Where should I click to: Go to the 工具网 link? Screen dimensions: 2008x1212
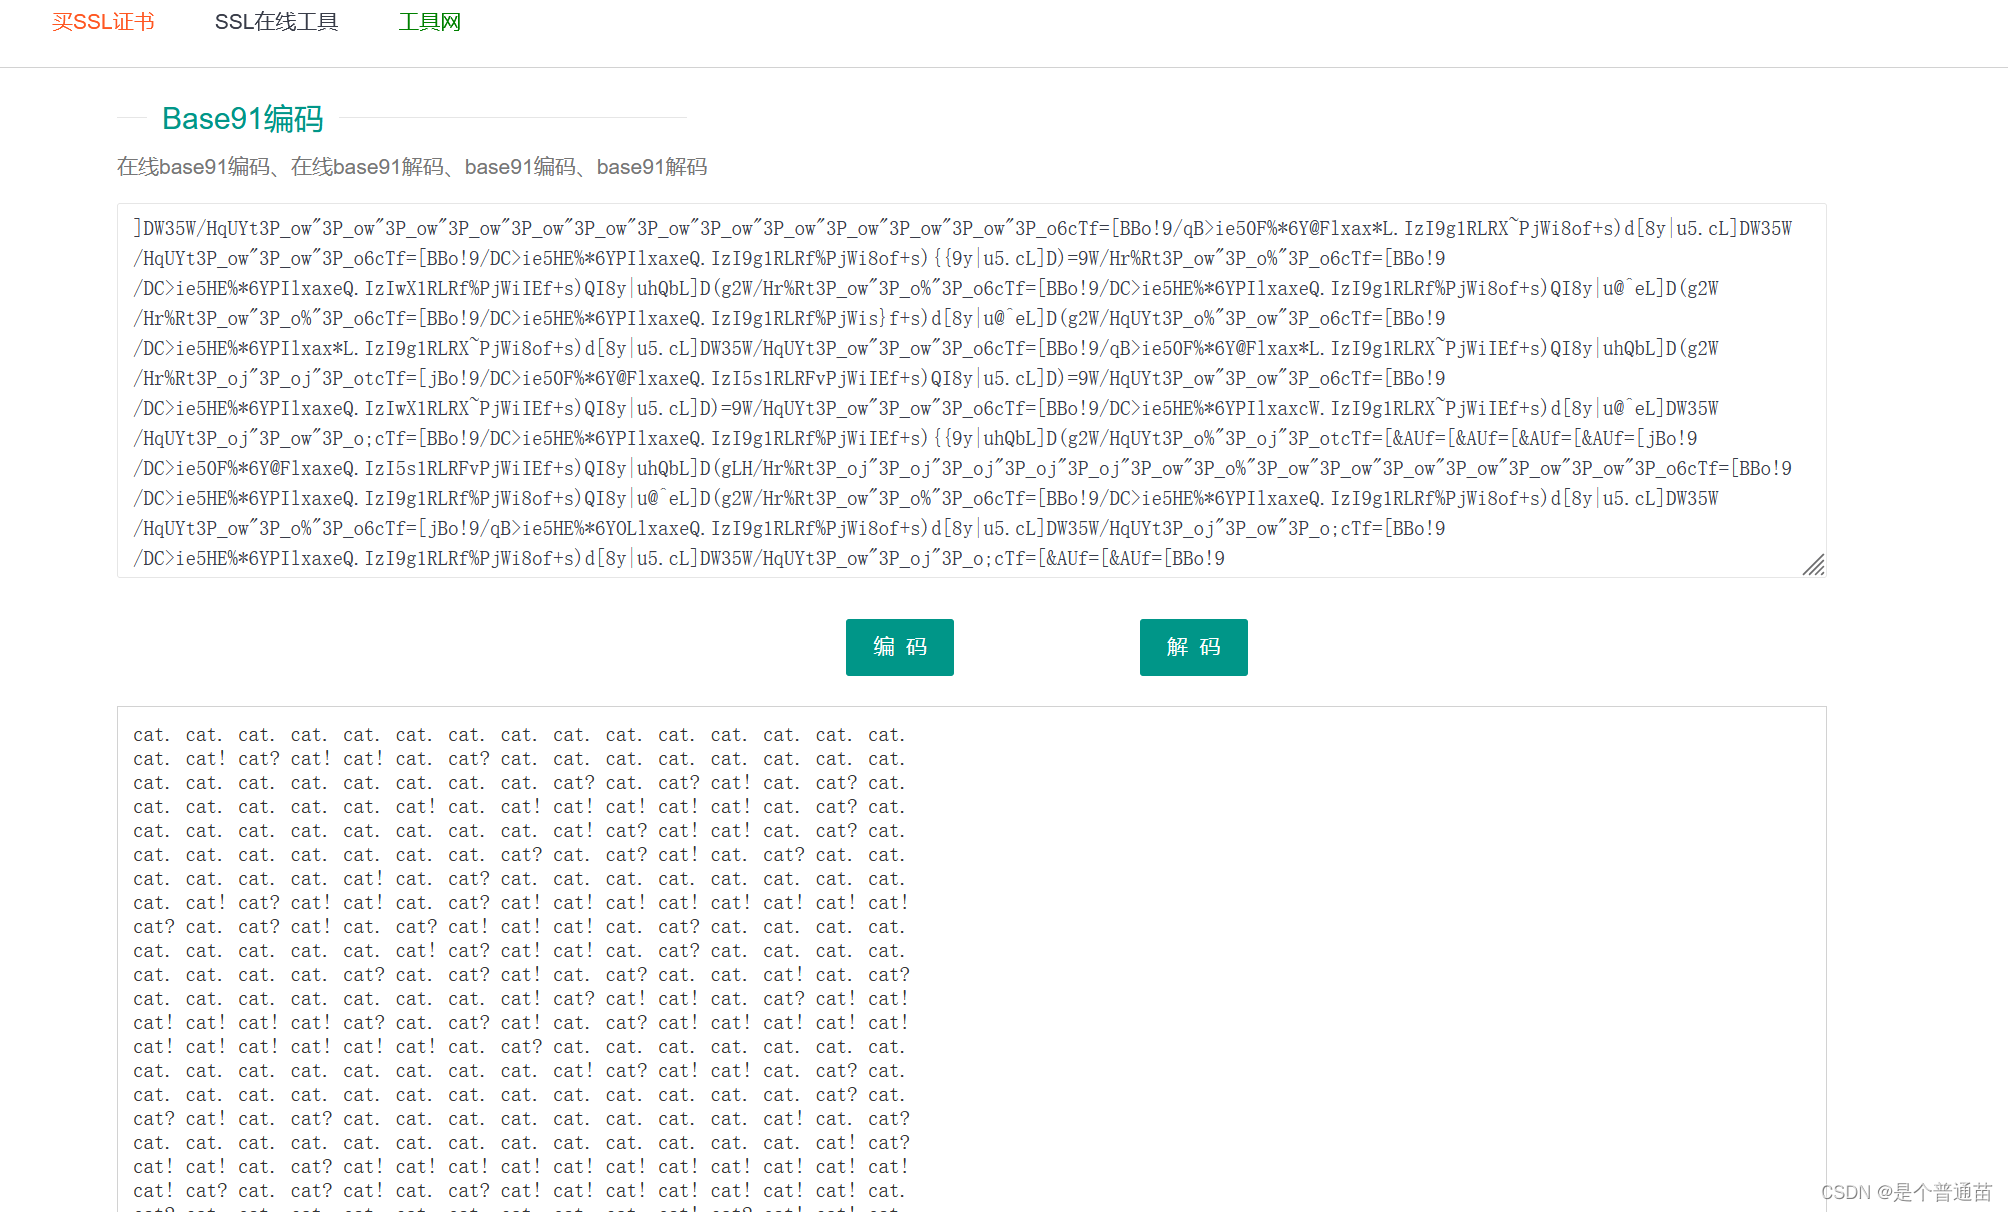(x=429, y=22)
